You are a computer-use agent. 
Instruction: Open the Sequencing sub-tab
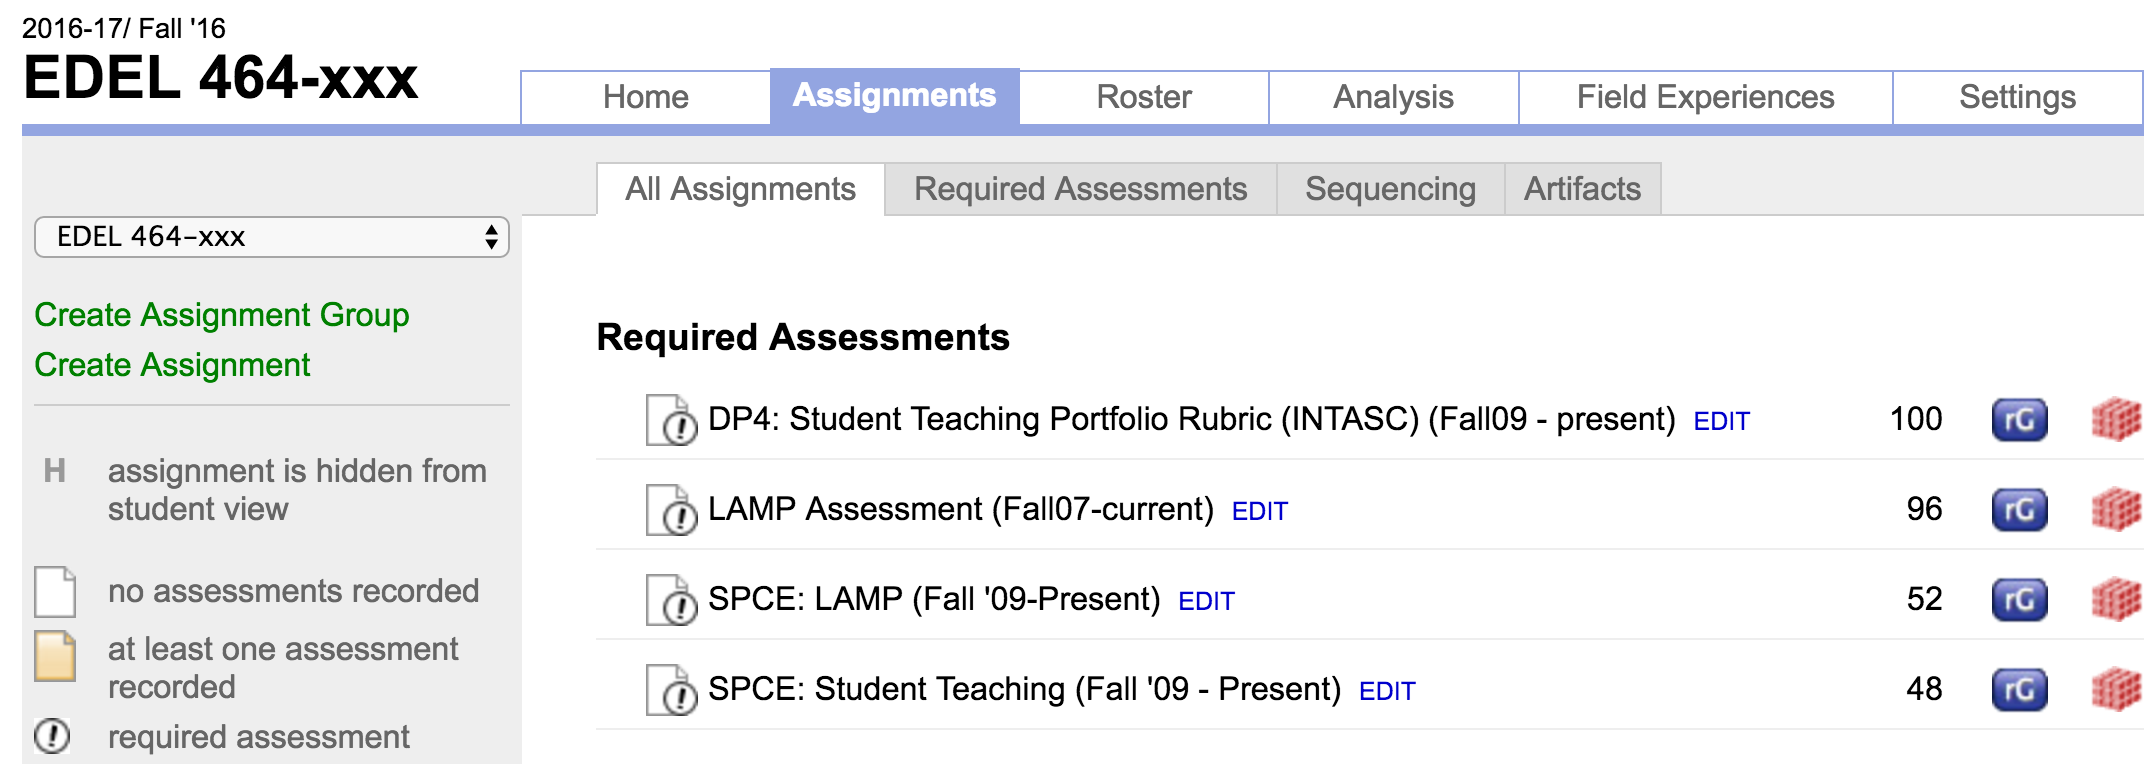point(1390,189)
